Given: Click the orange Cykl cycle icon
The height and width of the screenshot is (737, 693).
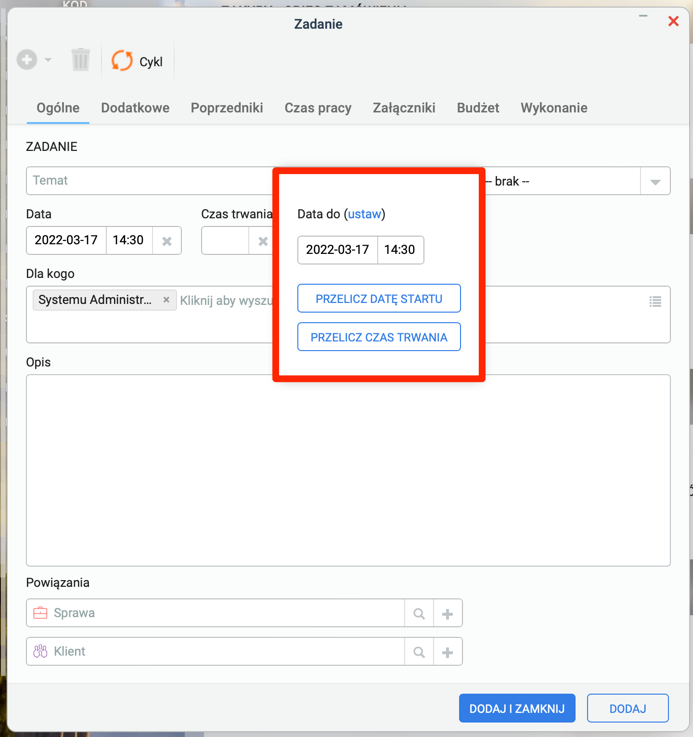Looking at the screenshot, I should point(122,61).
